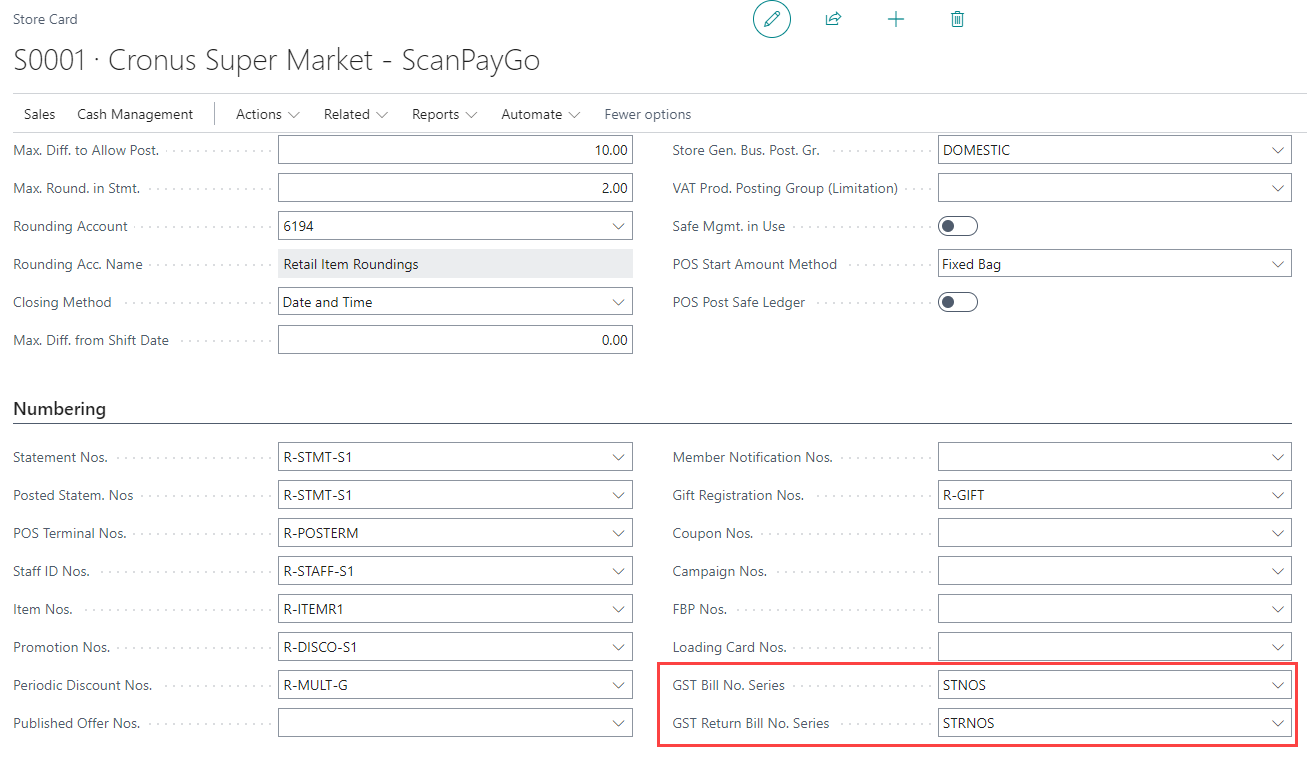
Task: Create new record with plus icon
Action: click(x=896, y=19)
